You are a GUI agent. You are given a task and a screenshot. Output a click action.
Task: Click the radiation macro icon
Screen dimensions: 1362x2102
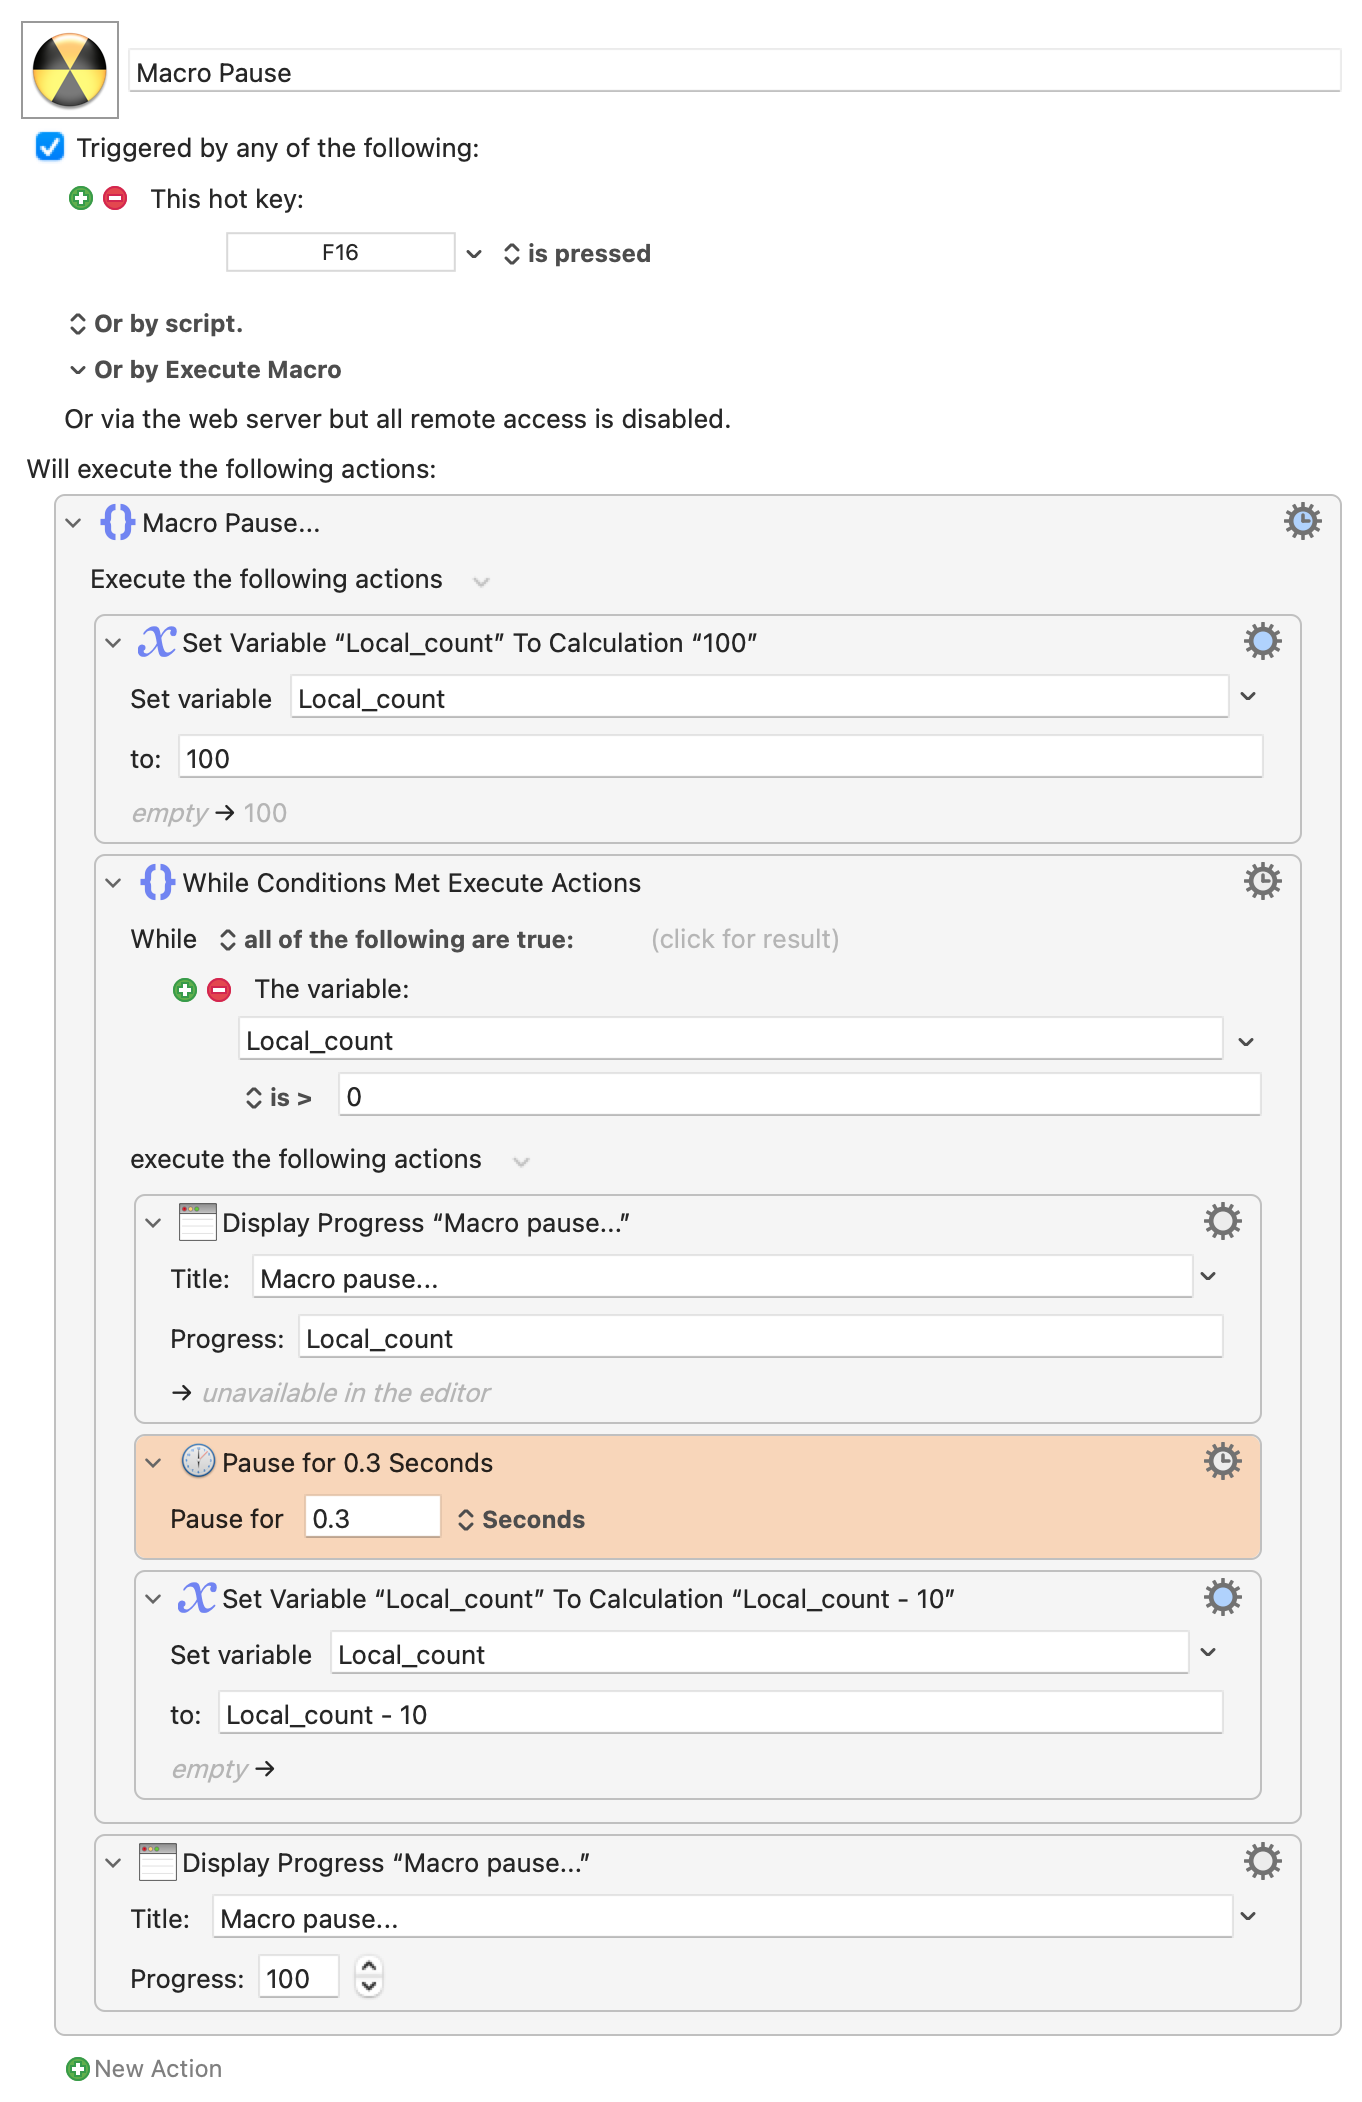click(x=70, y=70)
